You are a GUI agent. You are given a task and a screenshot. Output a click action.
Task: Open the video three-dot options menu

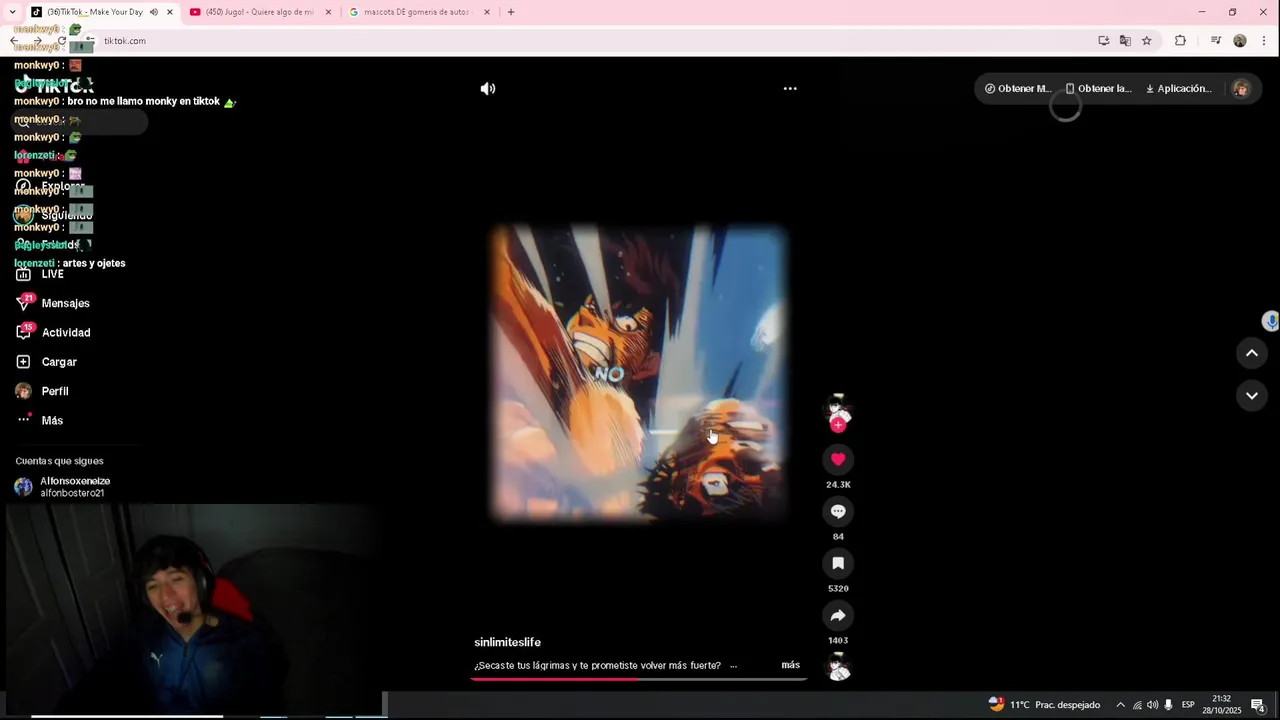[790, 88]
